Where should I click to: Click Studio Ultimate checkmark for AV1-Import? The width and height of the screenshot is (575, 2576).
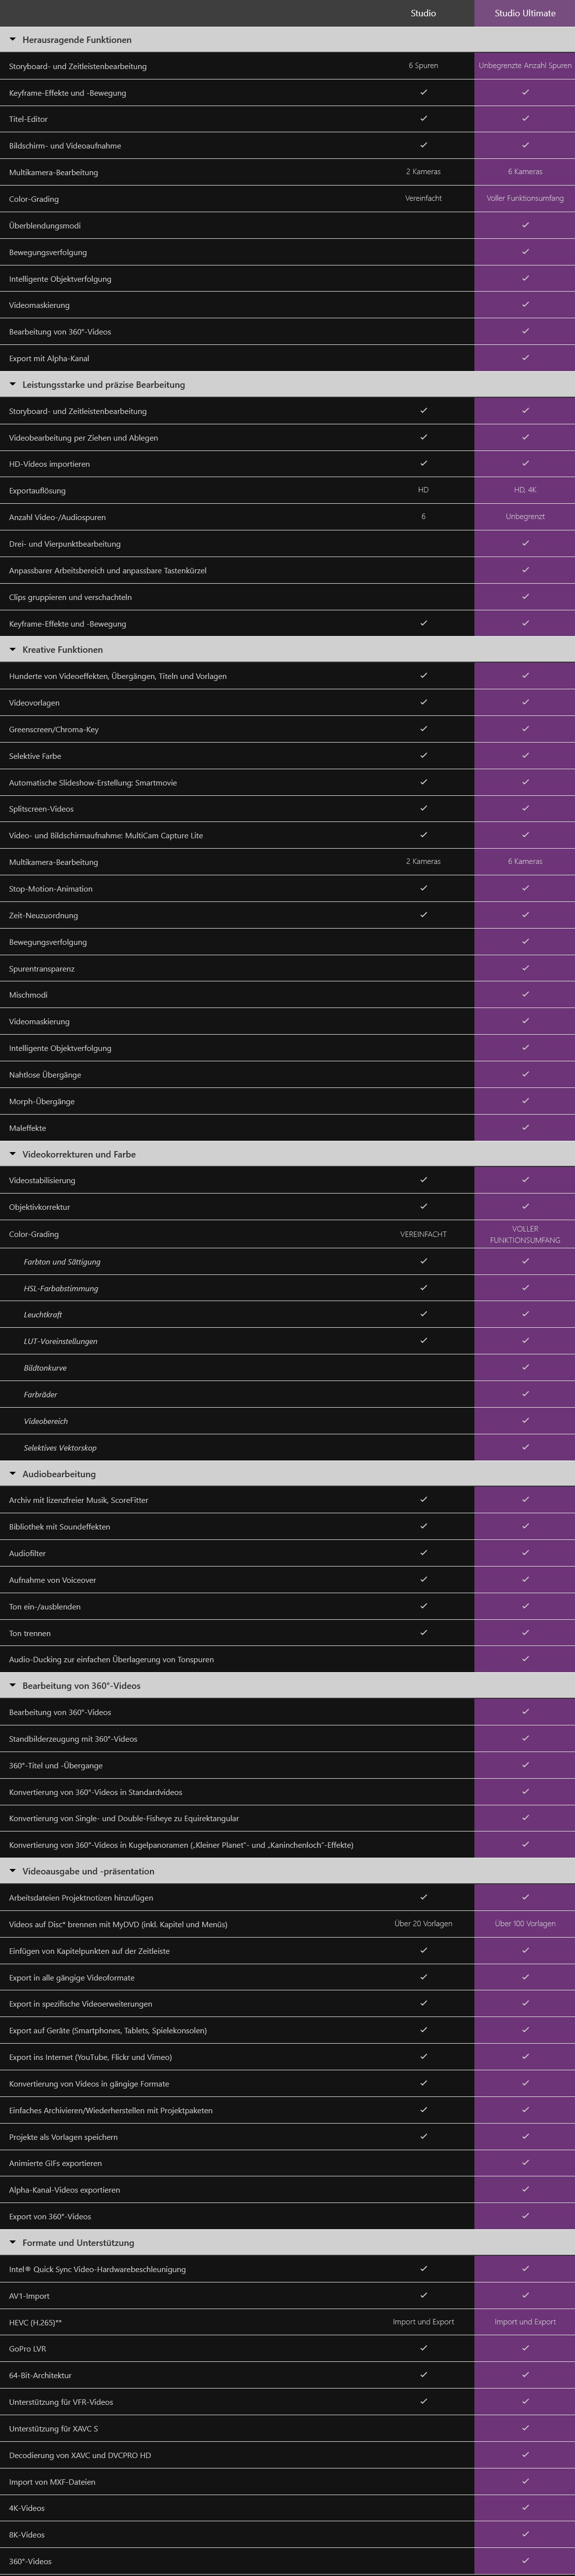pos(525,2296)
